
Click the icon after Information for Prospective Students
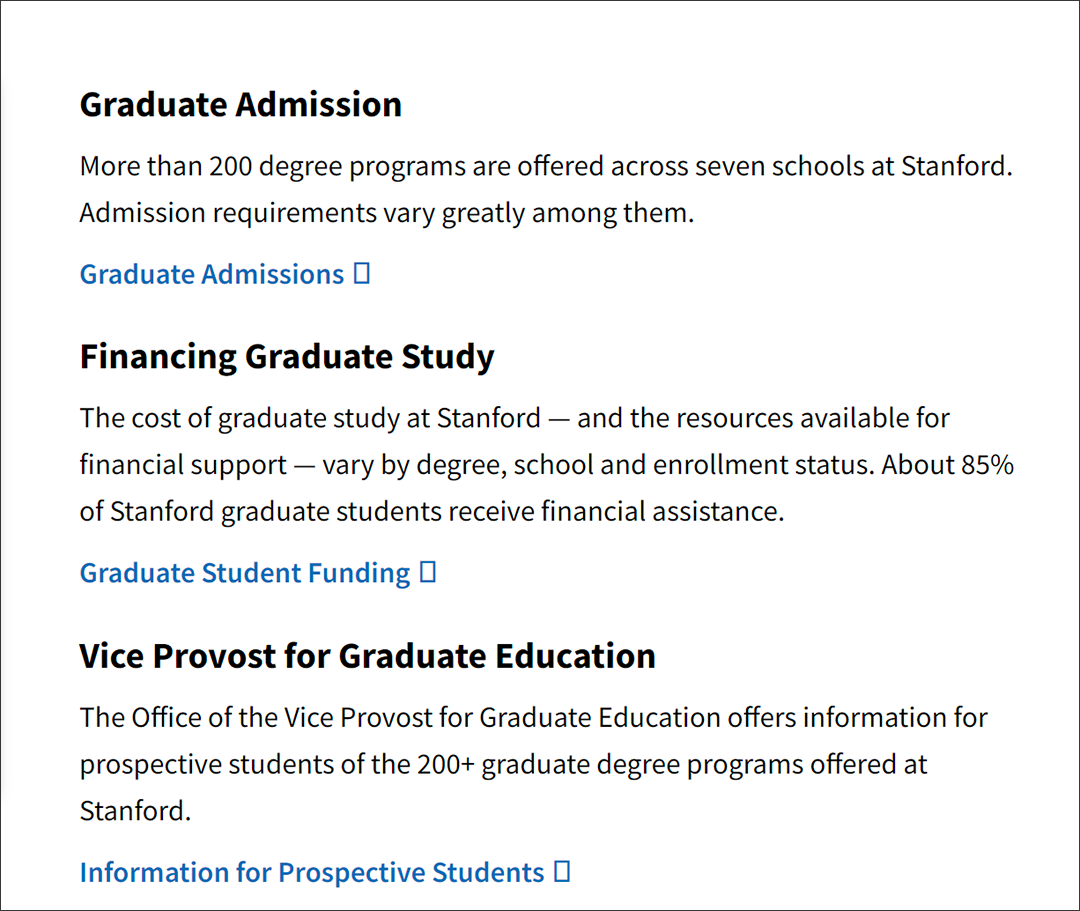pos(562,872)
